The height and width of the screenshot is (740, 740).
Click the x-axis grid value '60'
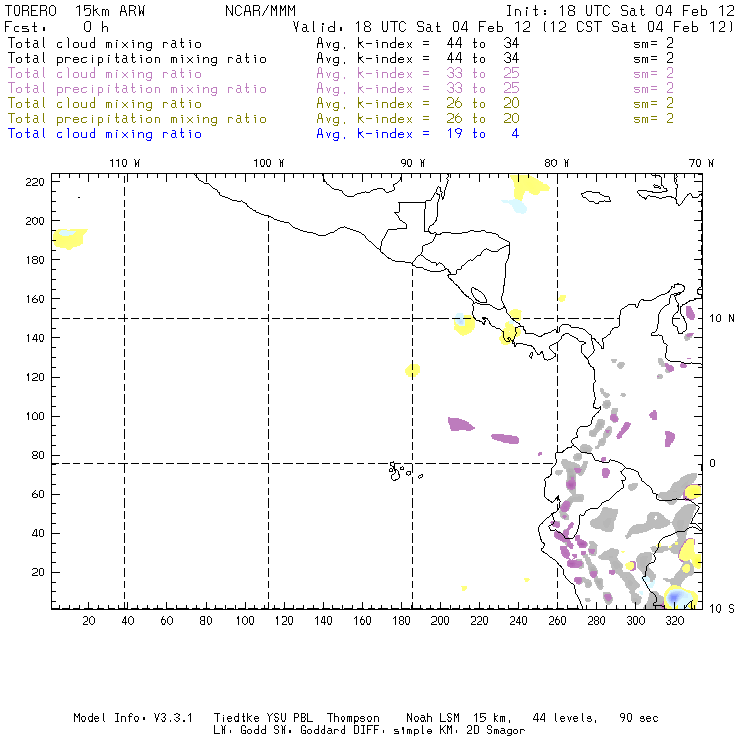click(x=167, y=621)
